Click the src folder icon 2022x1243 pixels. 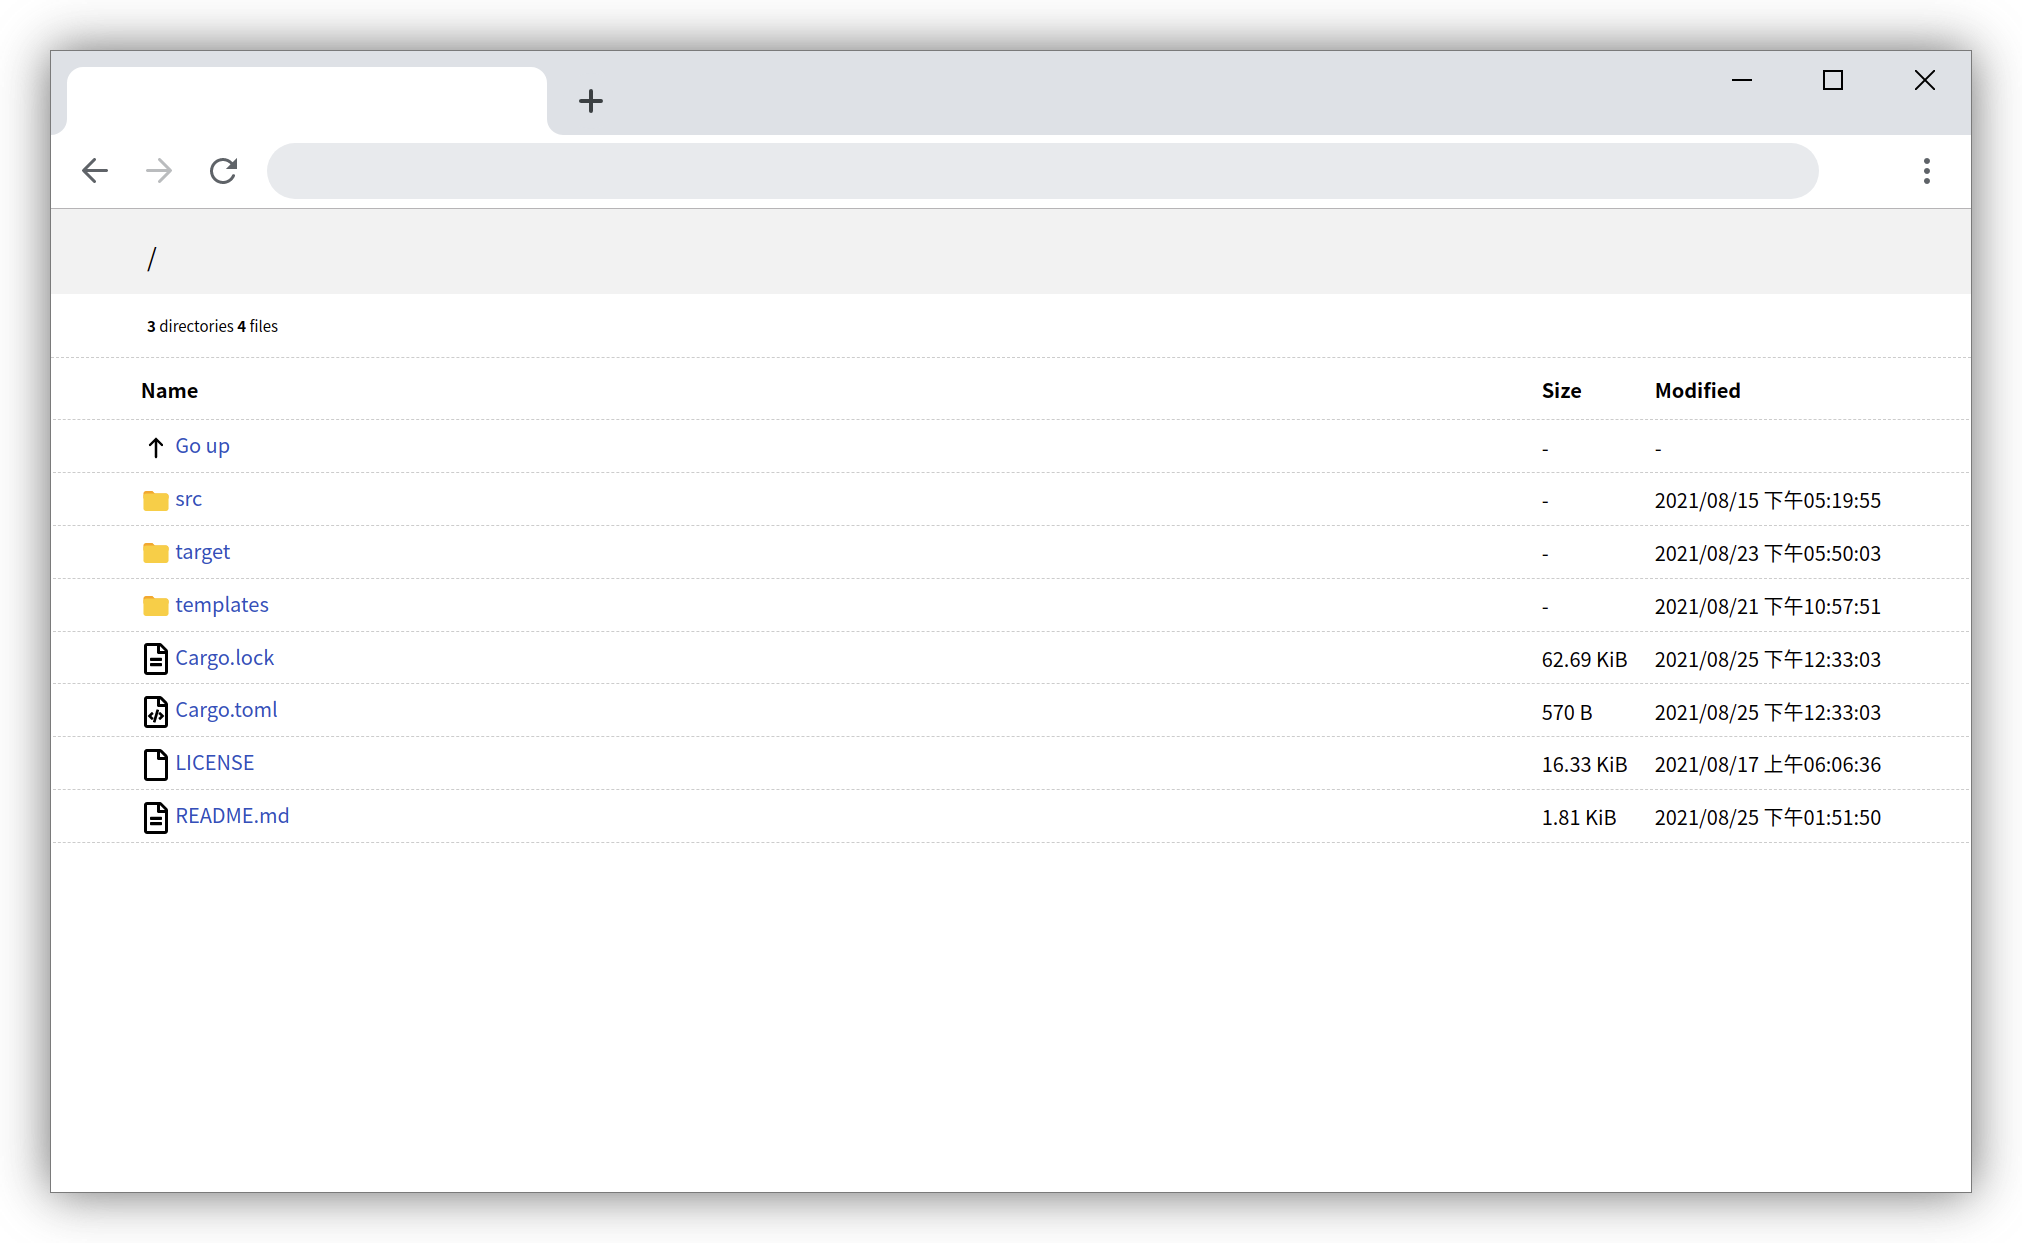pos(155,500)
